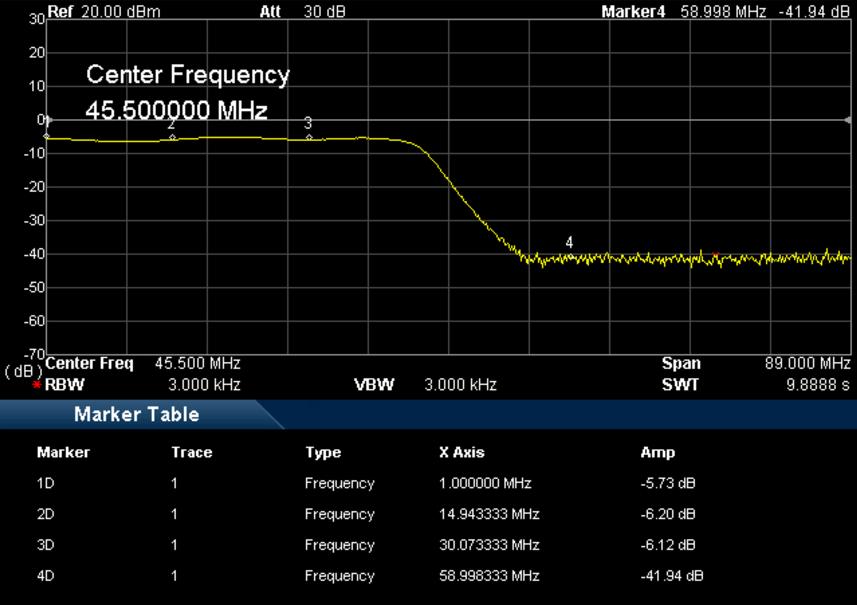Click the Marker Table header tab
Screen dimensions: 857x605
(x=136, y=414)
